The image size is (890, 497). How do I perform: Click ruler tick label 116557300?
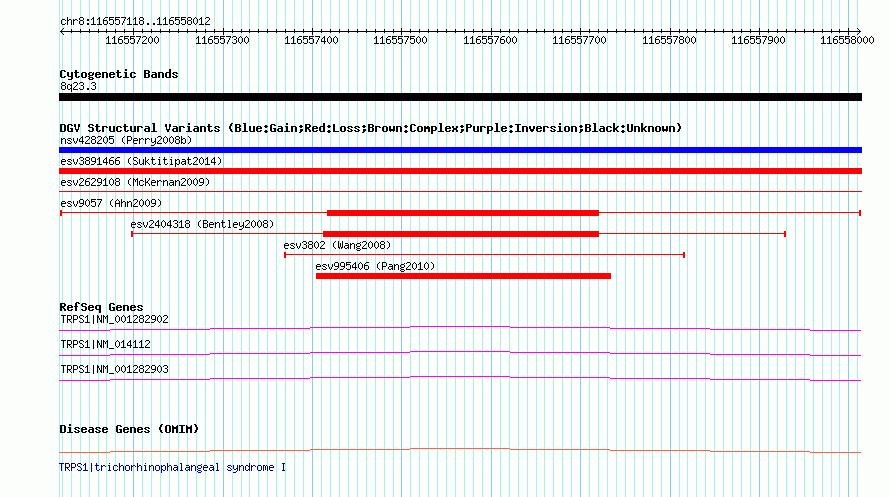(x=222, y=40)
